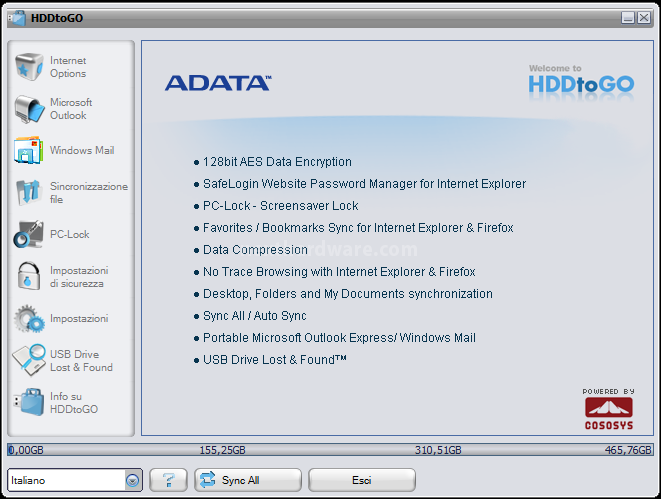Select the Windows Mail label

pyautogui.click(x=82, y=150)
